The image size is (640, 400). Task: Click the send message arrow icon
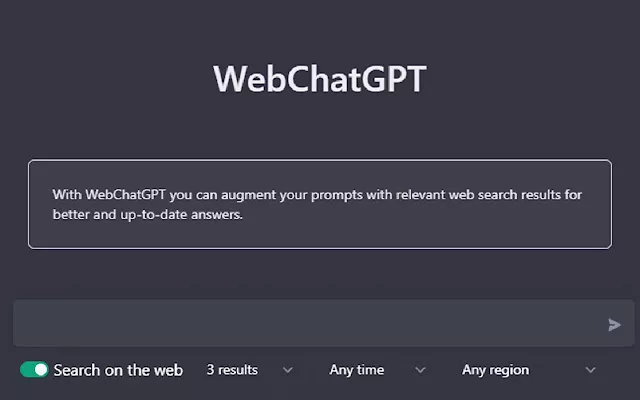pyautogui.click(x=614, y=325)
